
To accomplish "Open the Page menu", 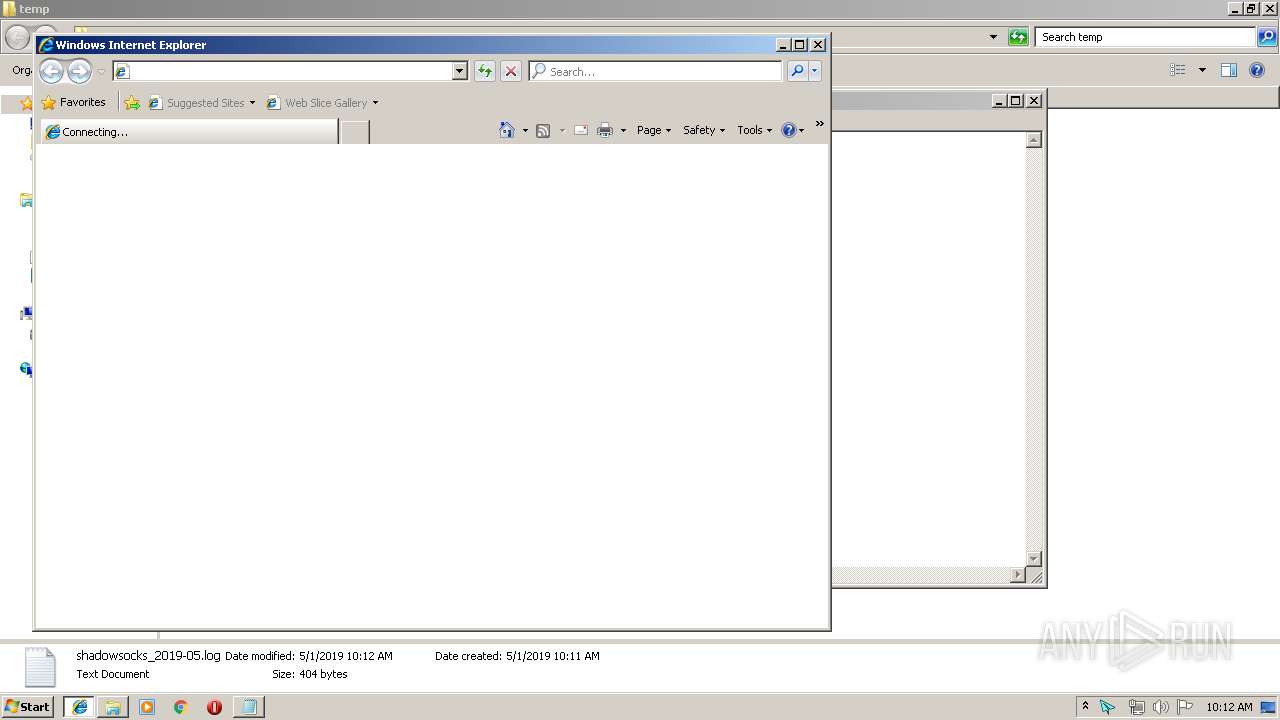I will pos(654,130).
